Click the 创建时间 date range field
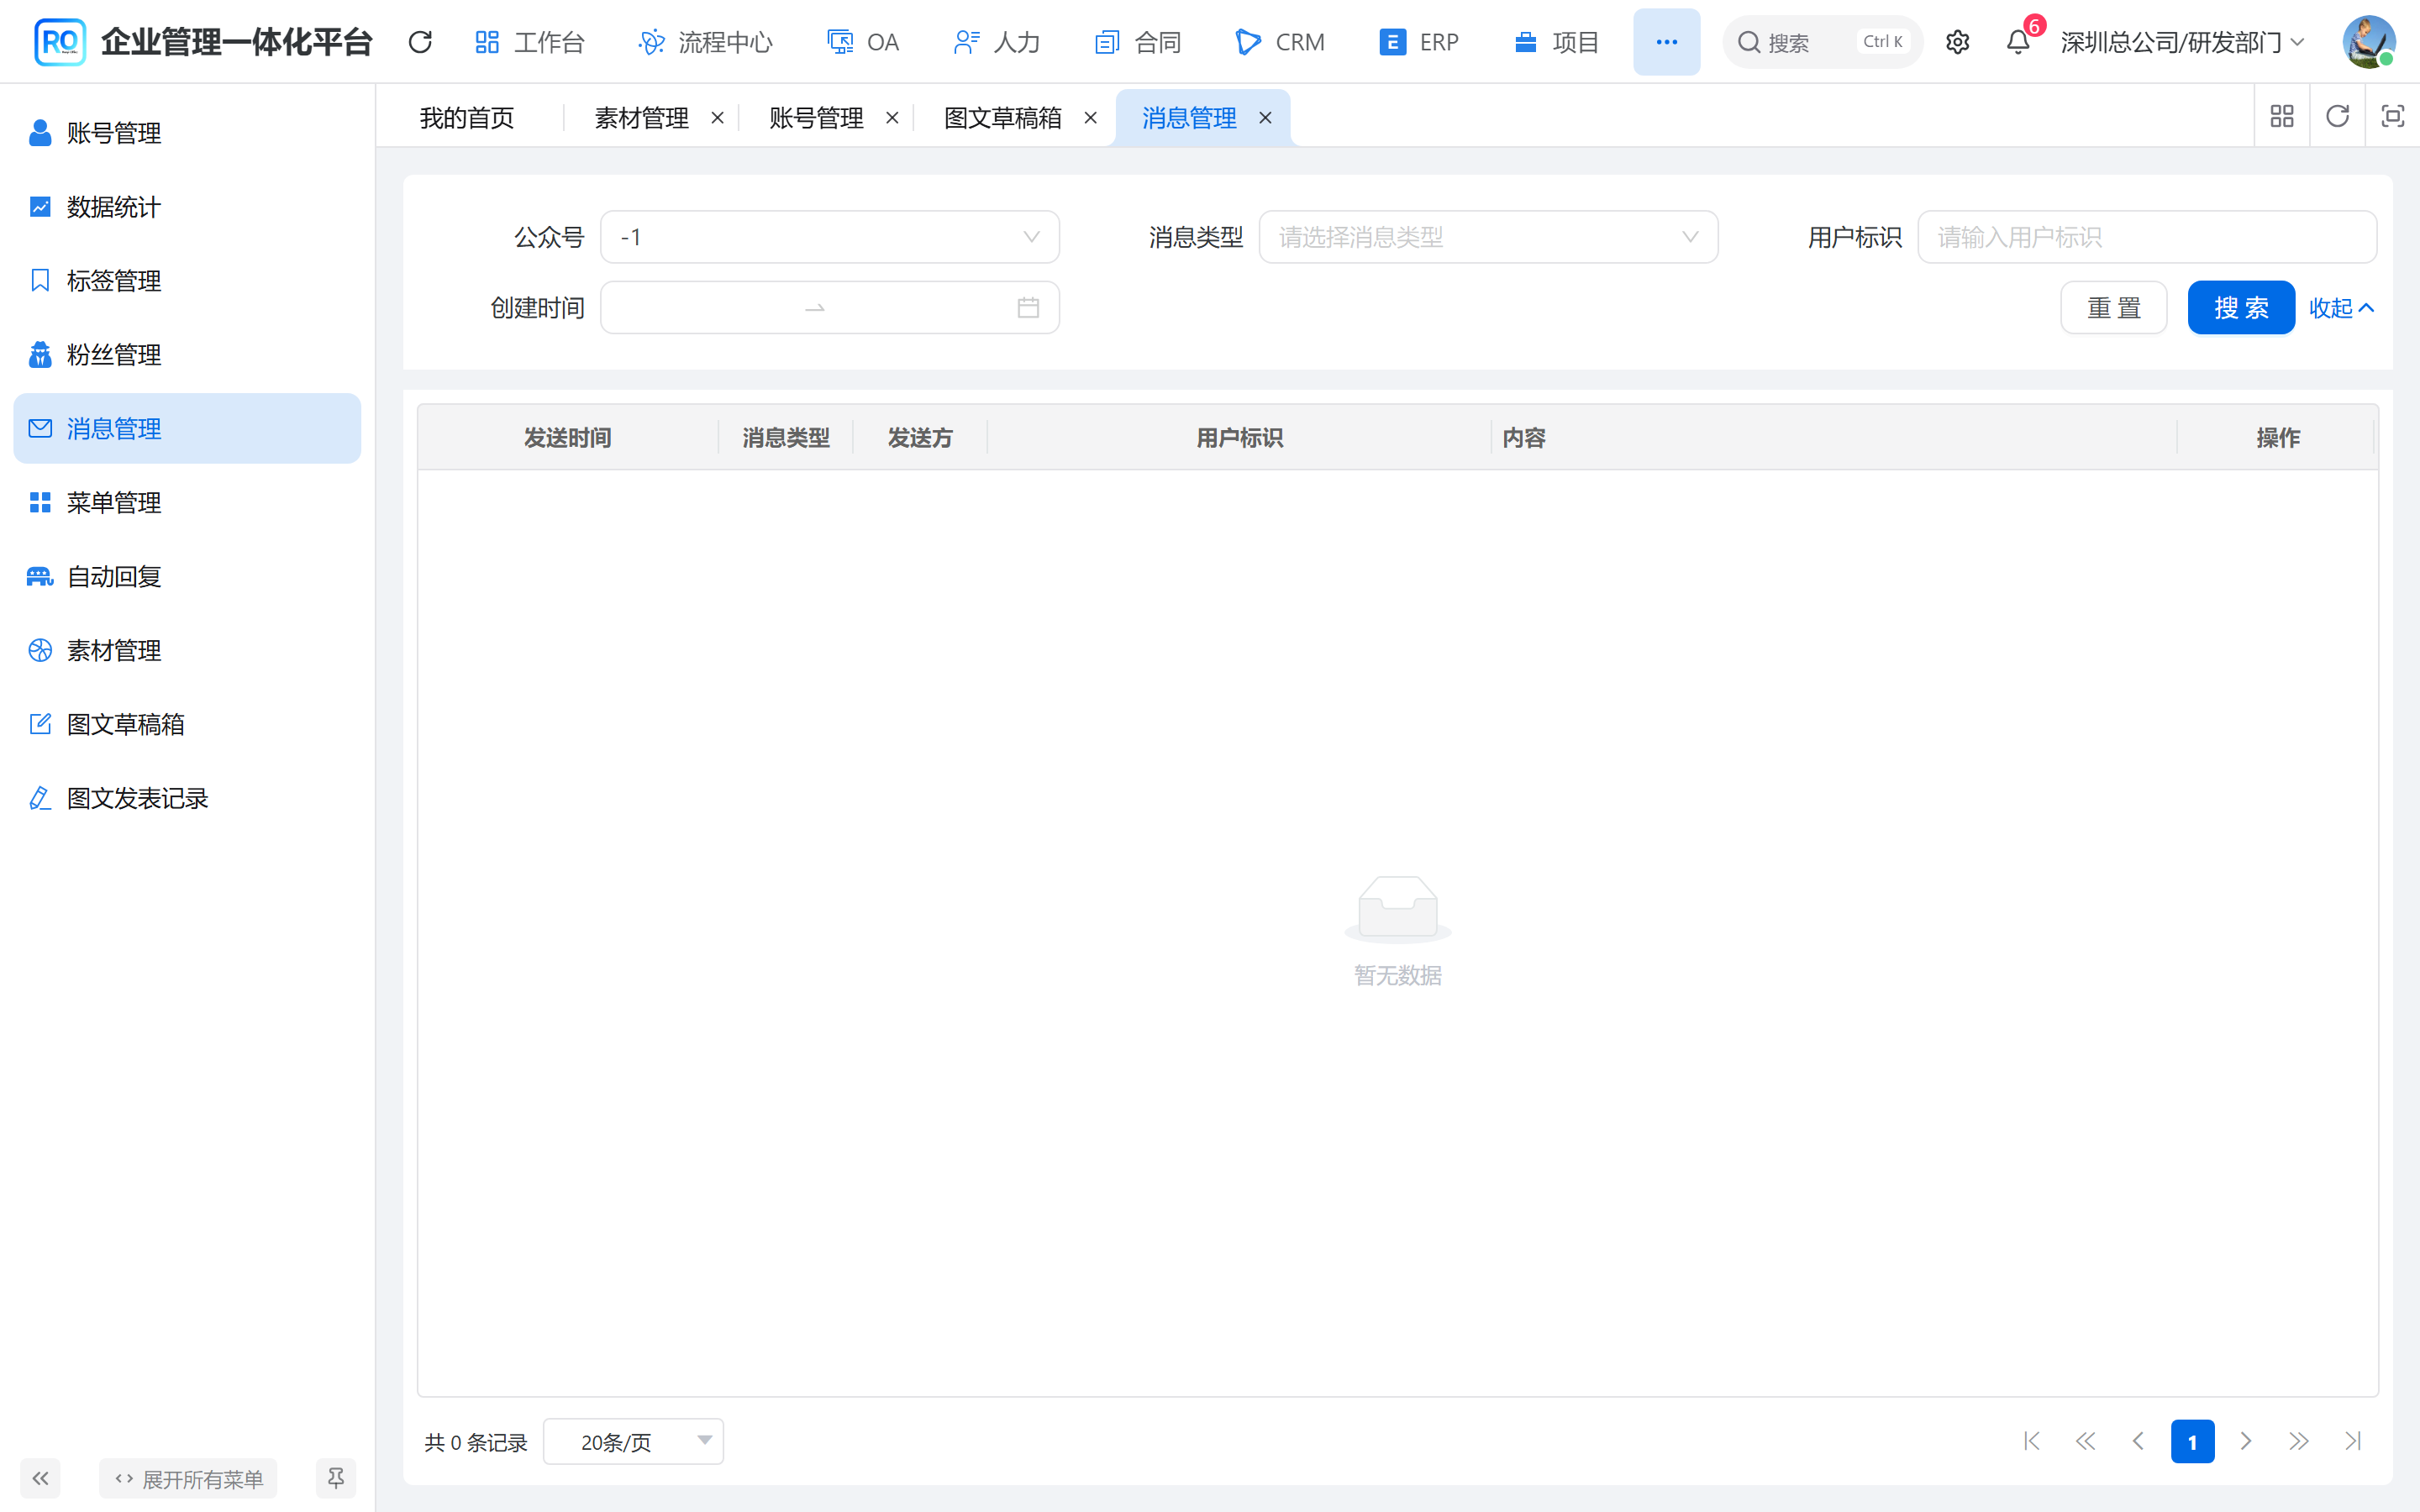The image size is (2420, 1512). tap(830, 307)
